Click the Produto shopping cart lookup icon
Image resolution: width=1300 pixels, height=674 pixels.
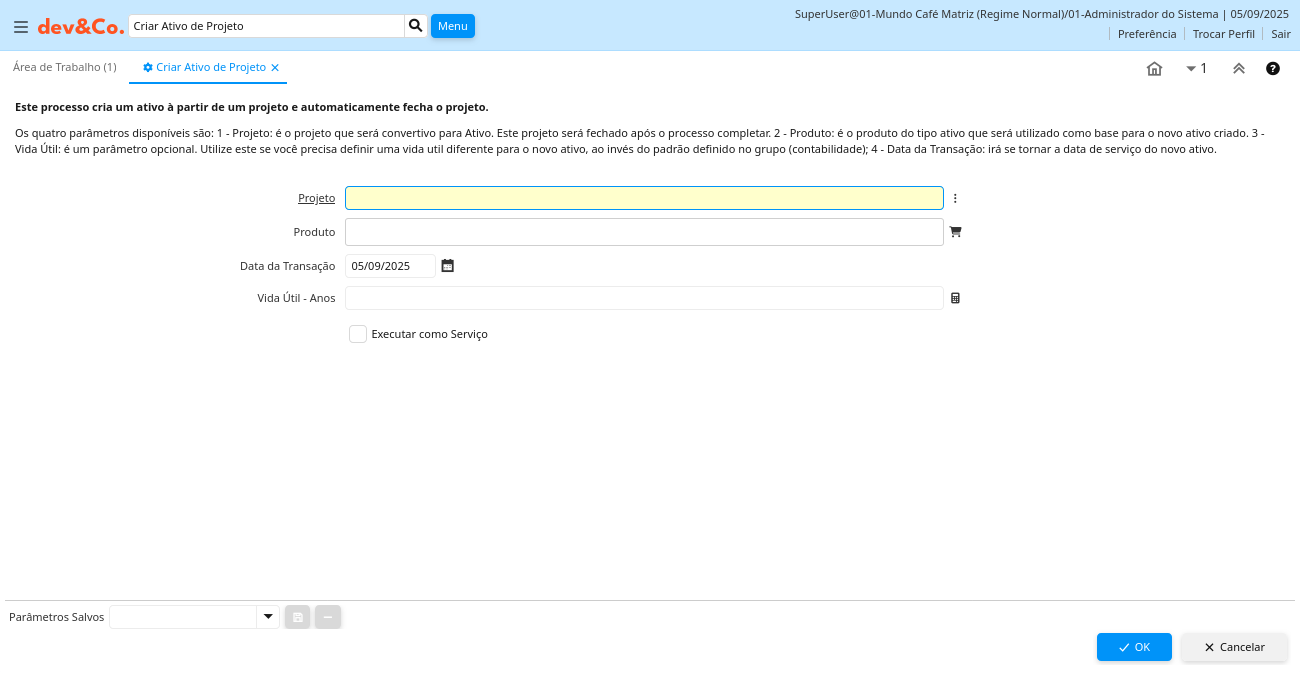tap(955, 232)
